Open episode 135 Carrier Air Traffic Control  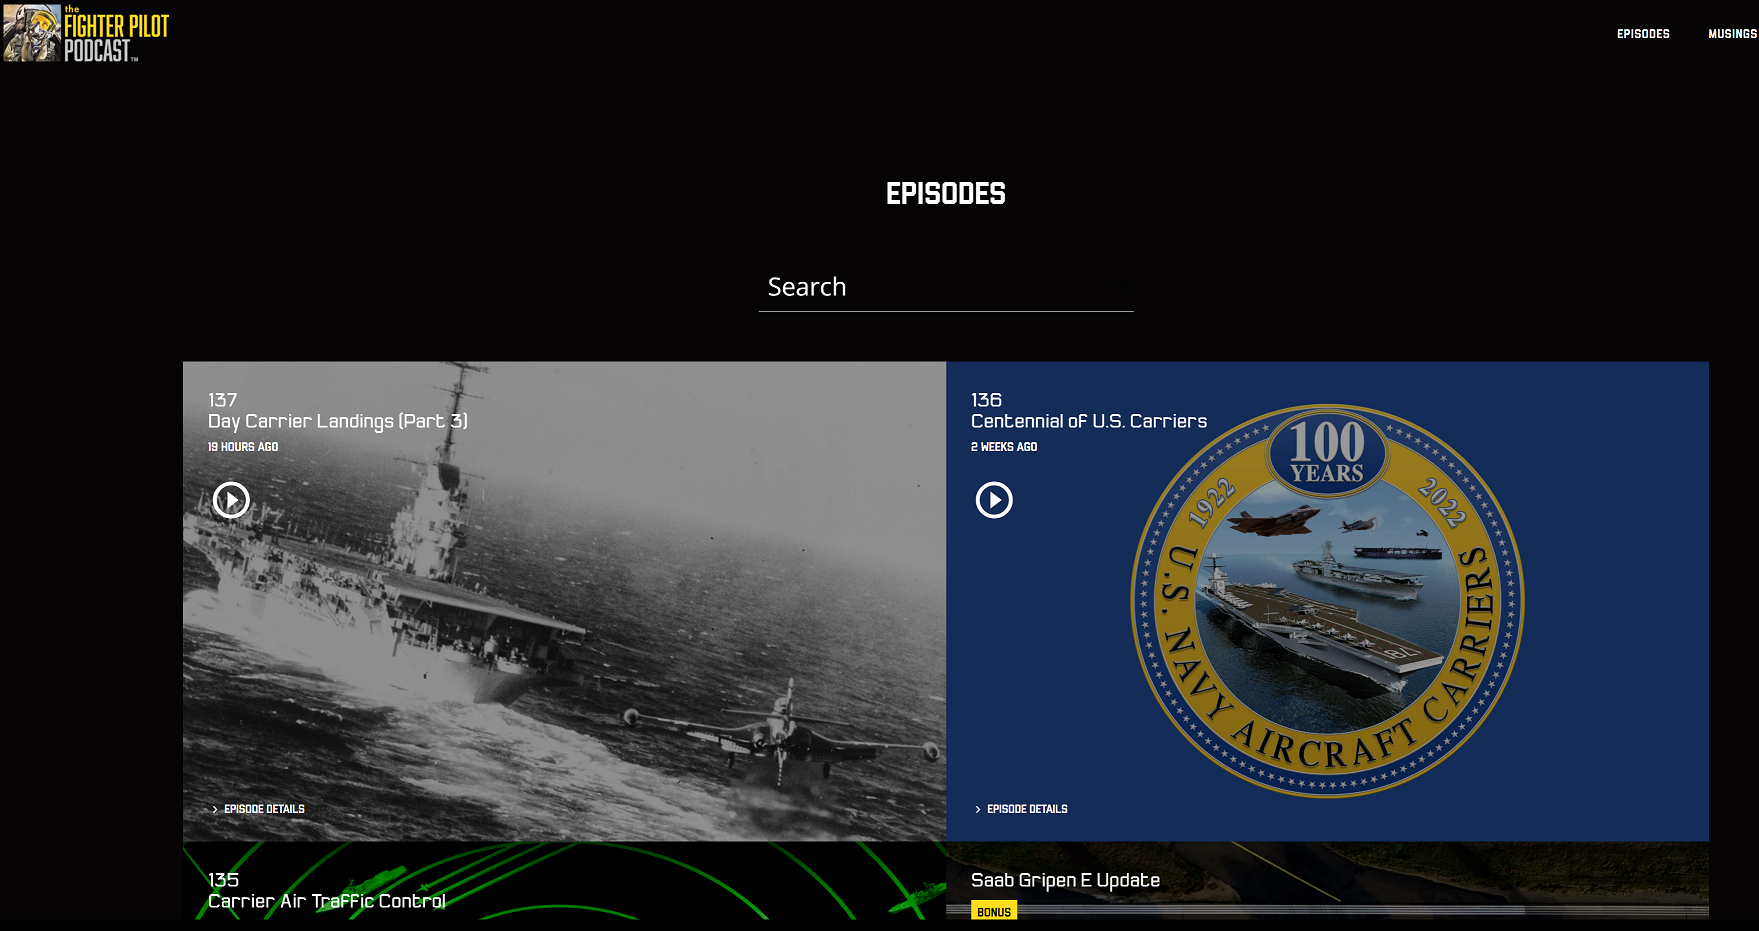pos(327,901)
